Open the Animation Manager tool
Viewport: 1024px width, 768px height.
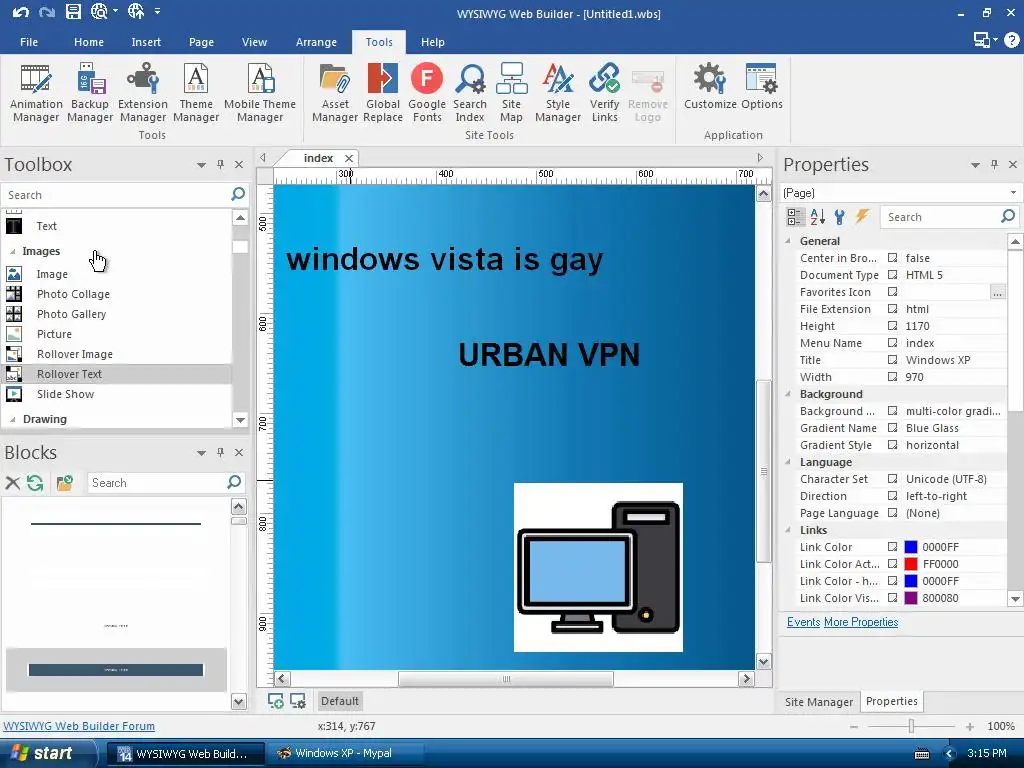(36, 93)
